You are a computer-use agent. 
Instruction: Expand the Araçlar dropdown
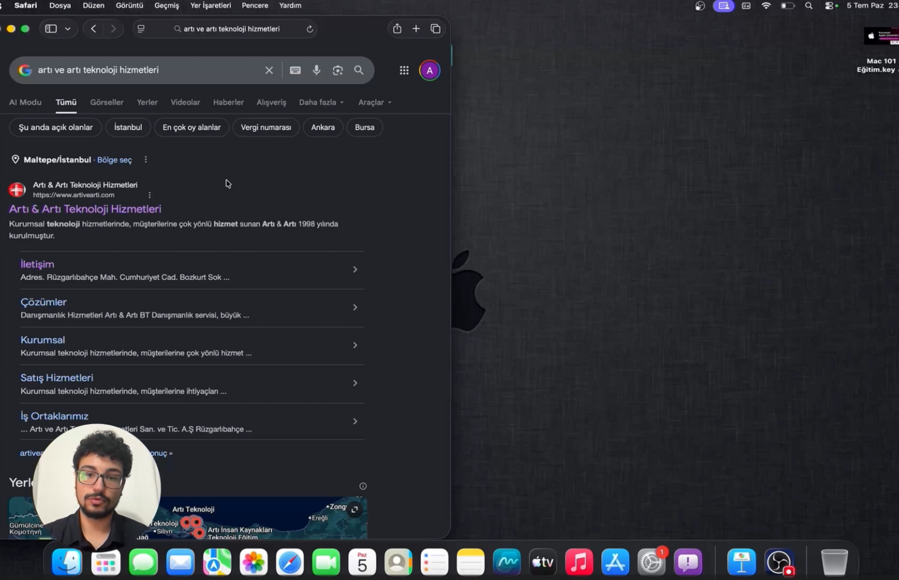375,102
